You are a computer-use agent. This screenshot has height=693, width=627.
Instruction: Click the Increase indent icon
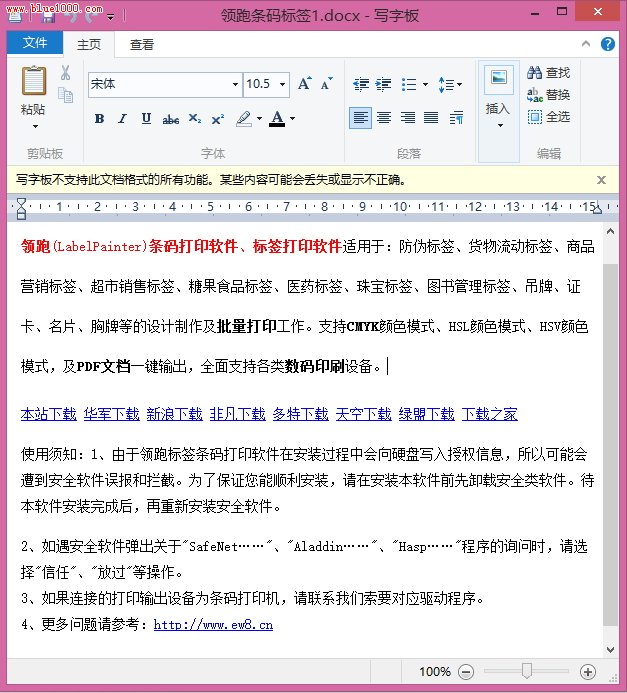point(383,84)
